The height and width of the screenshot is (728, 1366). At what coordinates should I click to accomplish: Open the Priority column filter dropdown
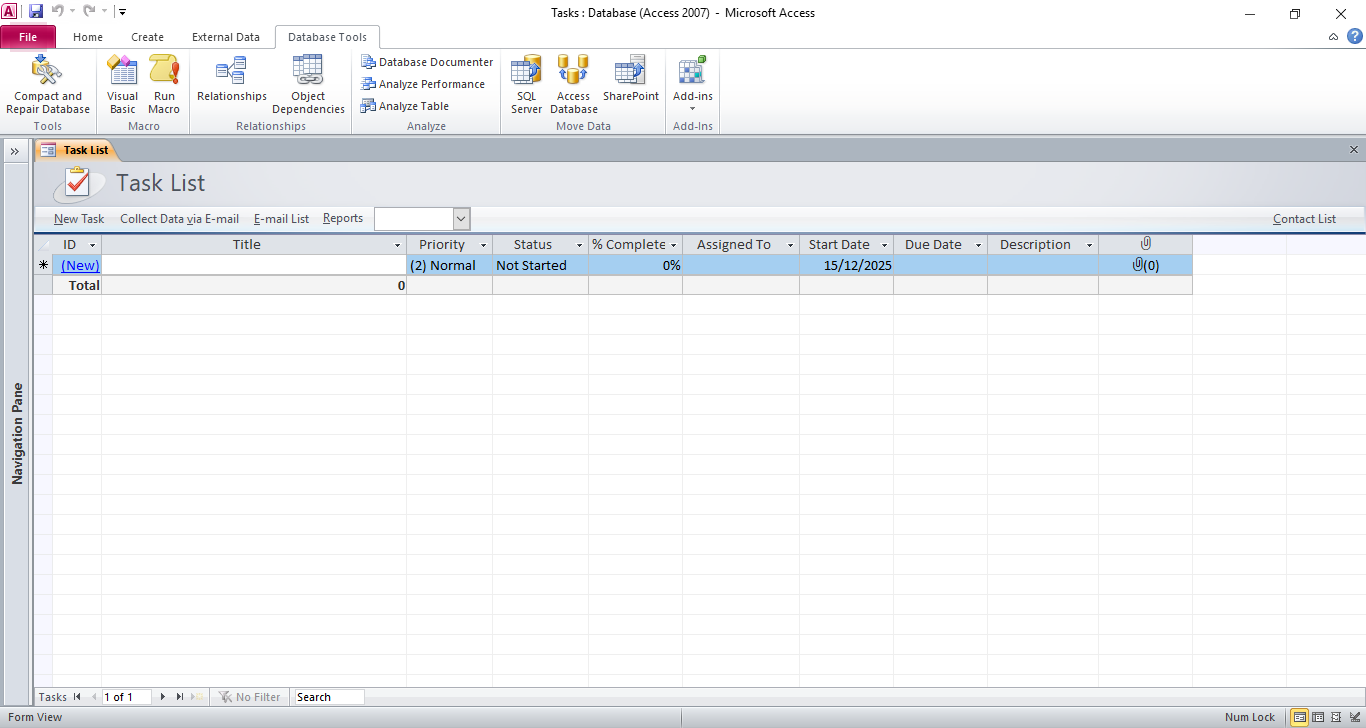pos(483,245)
